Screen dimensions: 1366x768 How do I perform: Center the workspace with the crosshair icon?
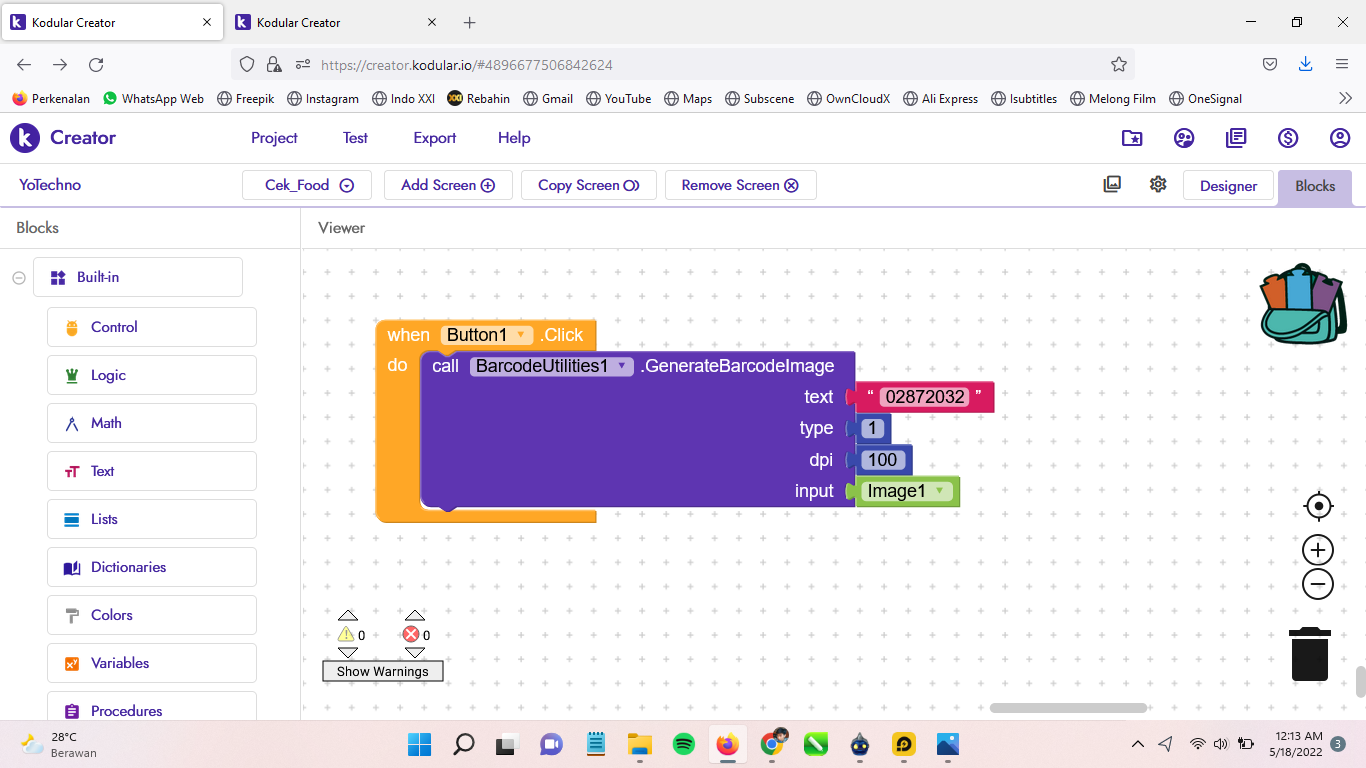[1318, 507]
